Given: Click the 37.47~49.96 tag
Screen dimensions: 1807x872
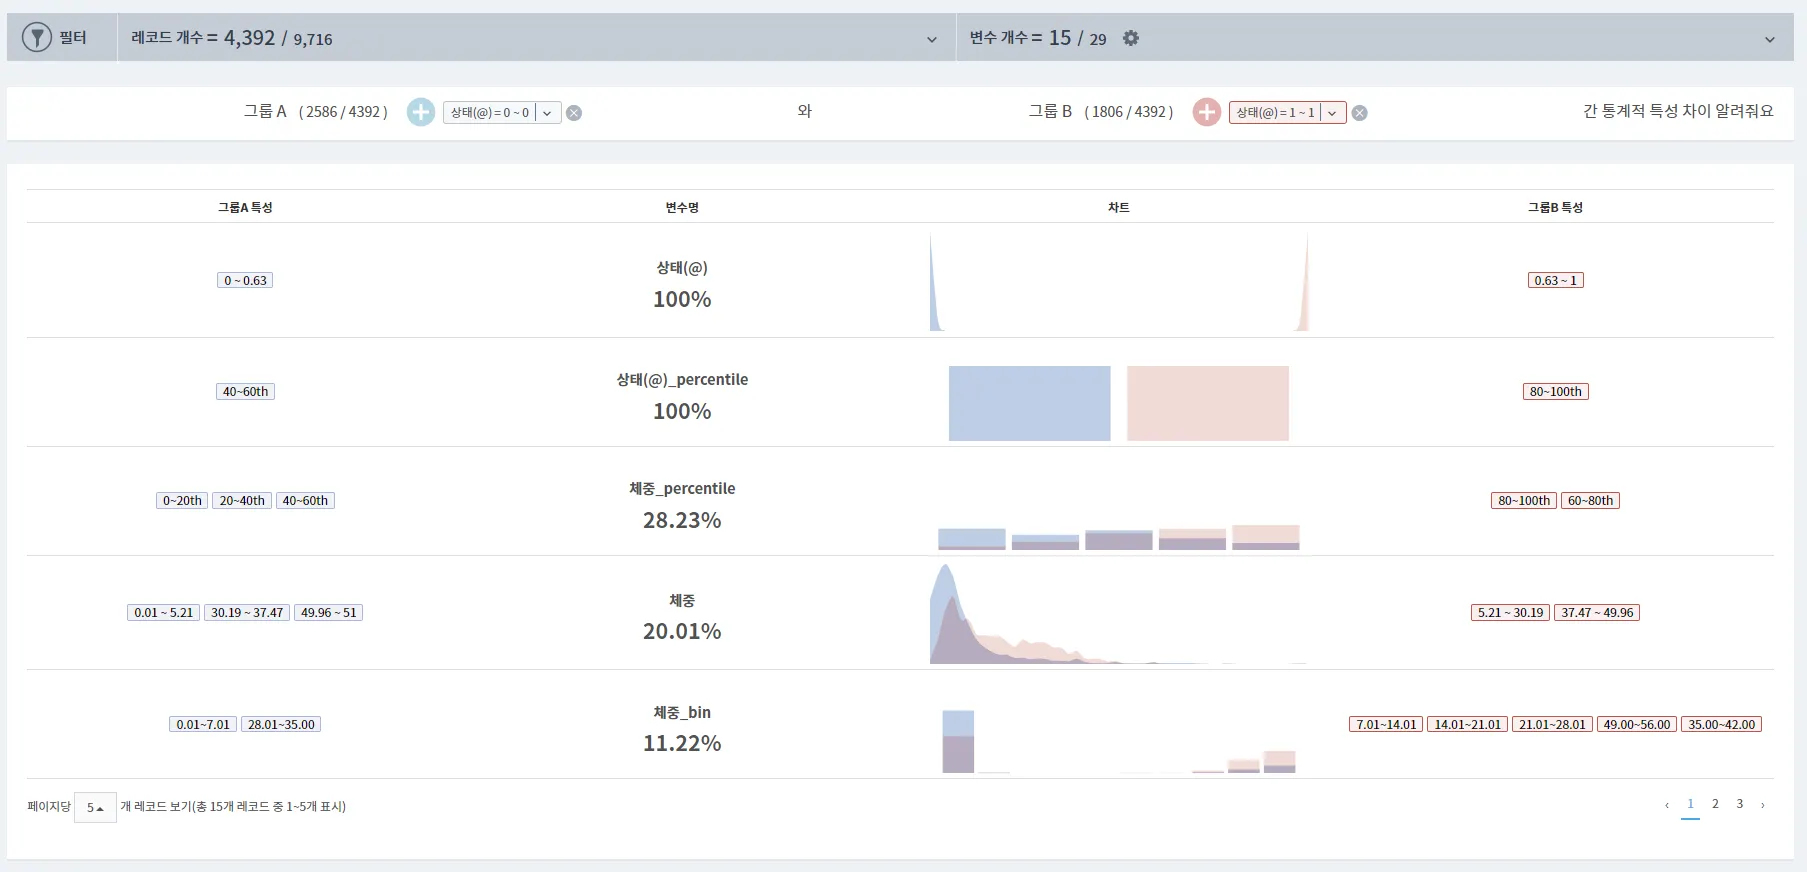Looking at the screenshot, I should pos(1597,612).
